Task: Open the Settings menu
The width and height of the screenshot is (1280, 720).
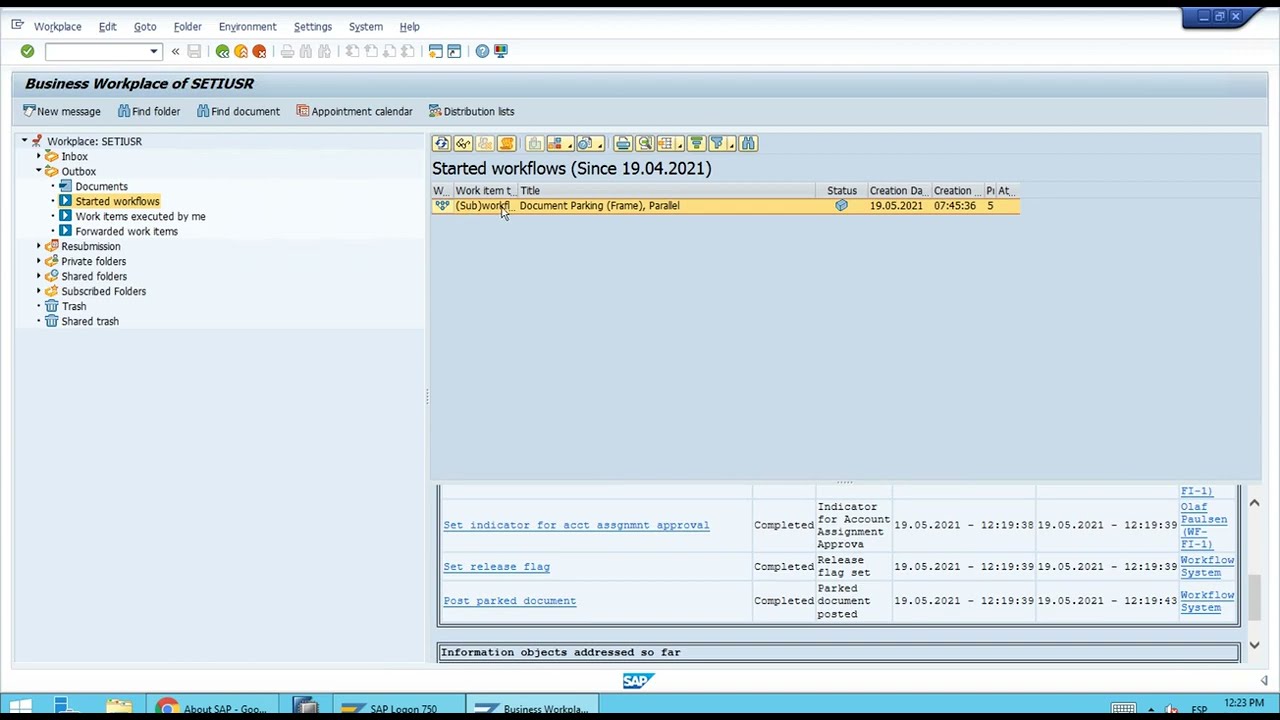Action: tap(313, 26)
